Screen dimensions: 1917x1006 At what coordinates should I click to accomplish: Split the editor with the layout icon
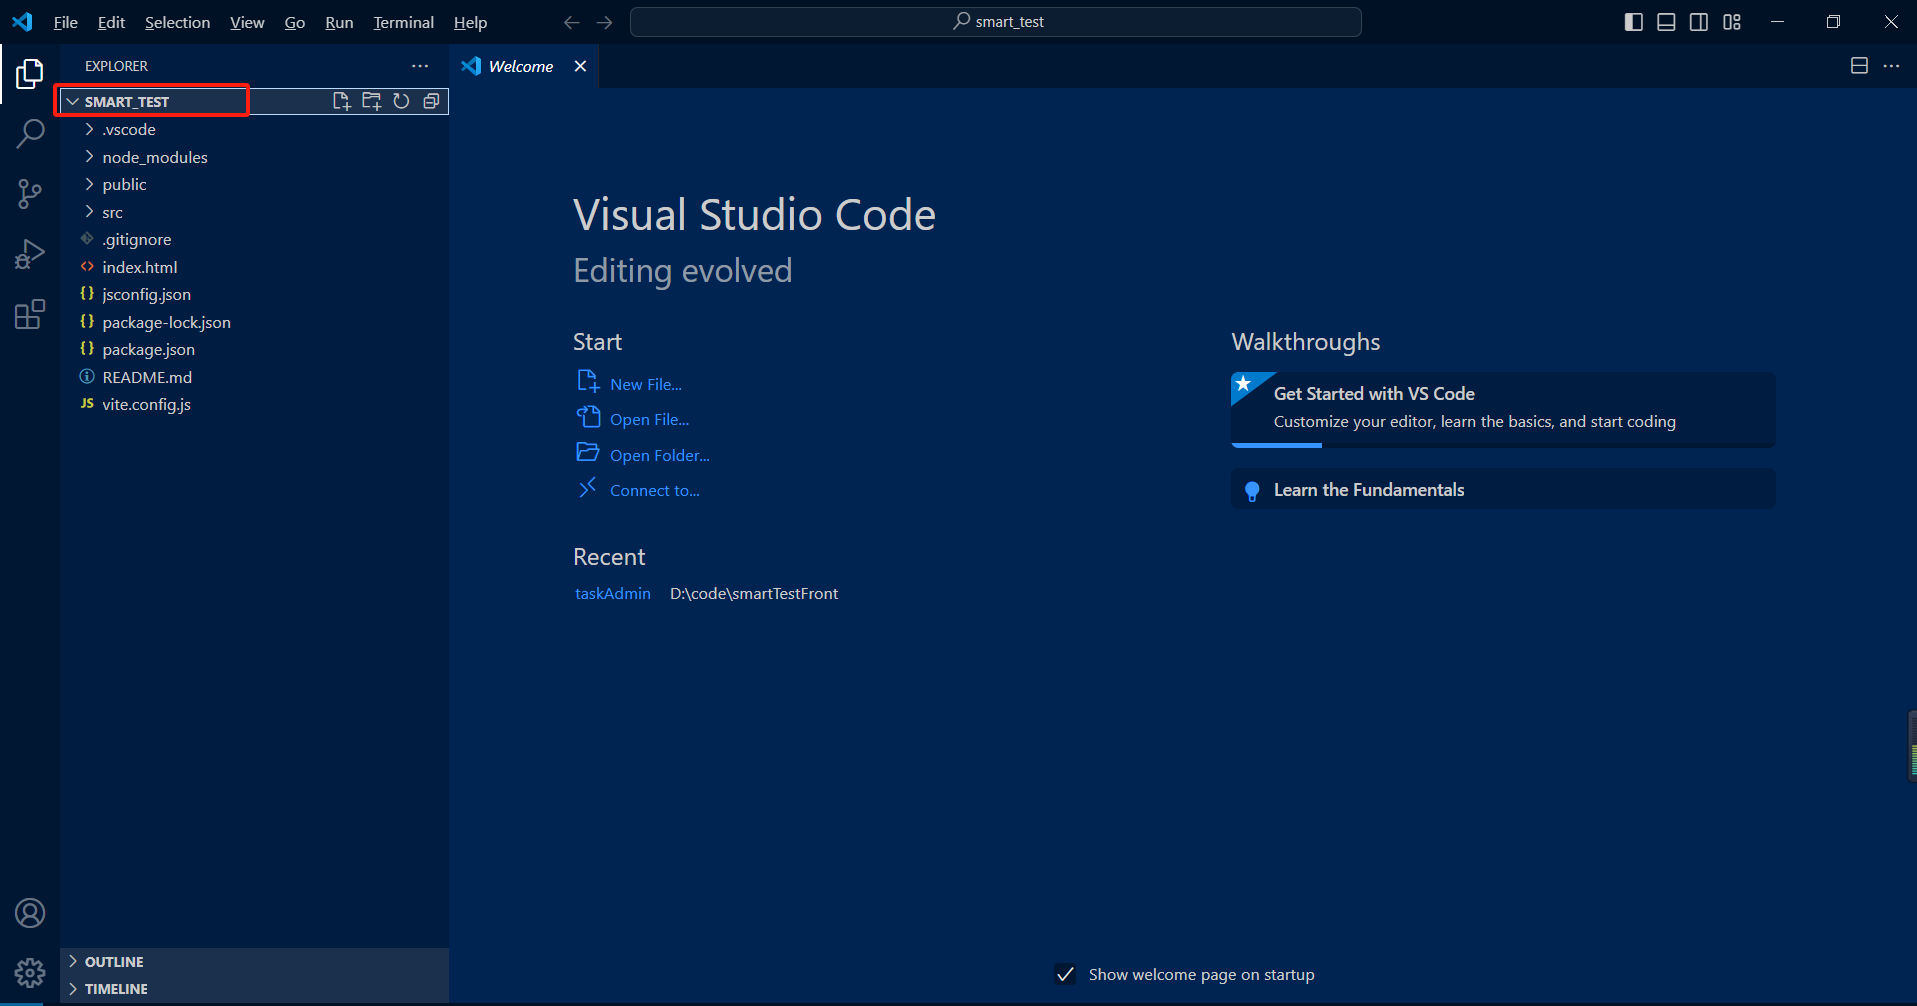point(1859,66)
